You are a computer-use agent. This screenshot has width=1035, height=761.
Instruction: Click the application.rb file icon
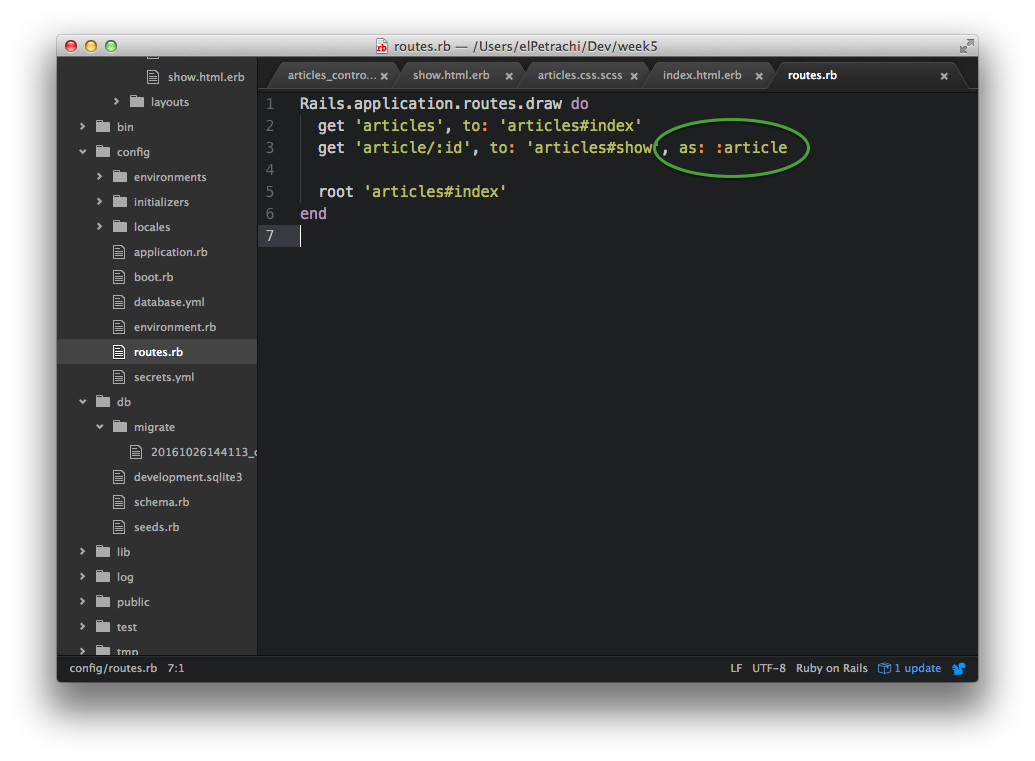[119, 251]
